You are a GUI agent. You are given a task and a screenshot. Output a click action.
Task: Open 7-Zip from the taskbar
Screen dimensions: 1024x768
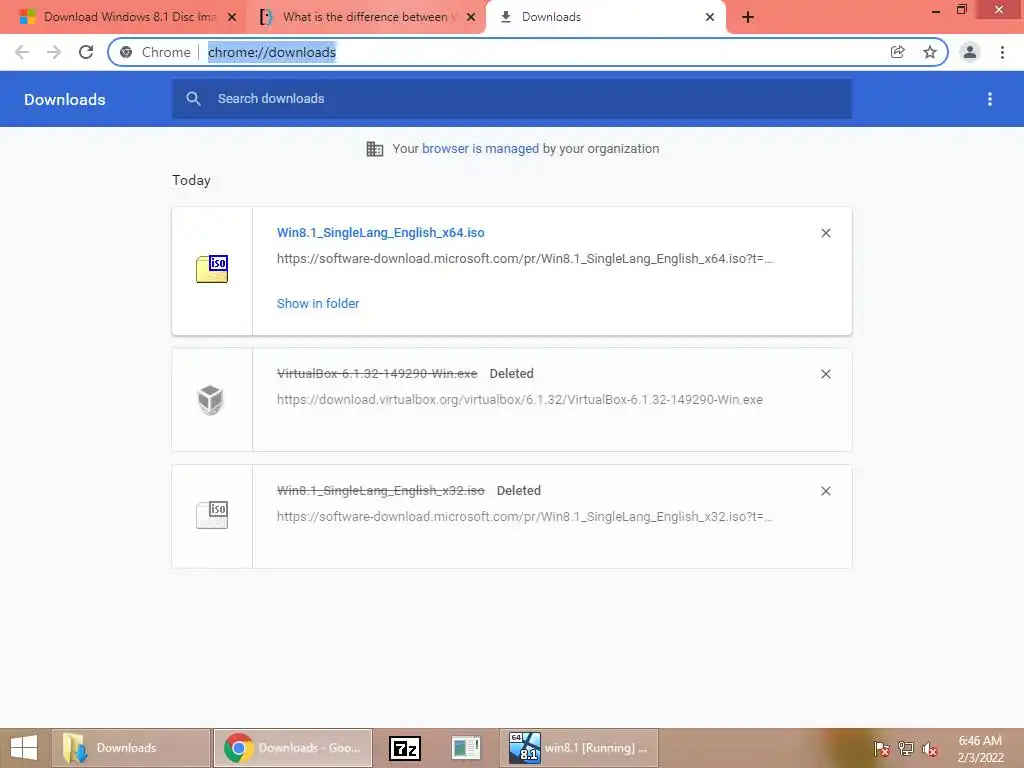click(x=405, y=748)
